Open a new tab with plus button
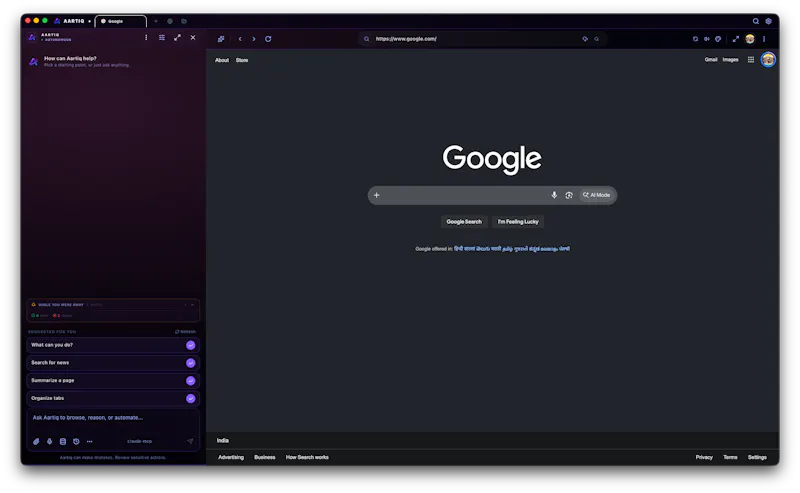800x493 pixels. pos(156,21)
